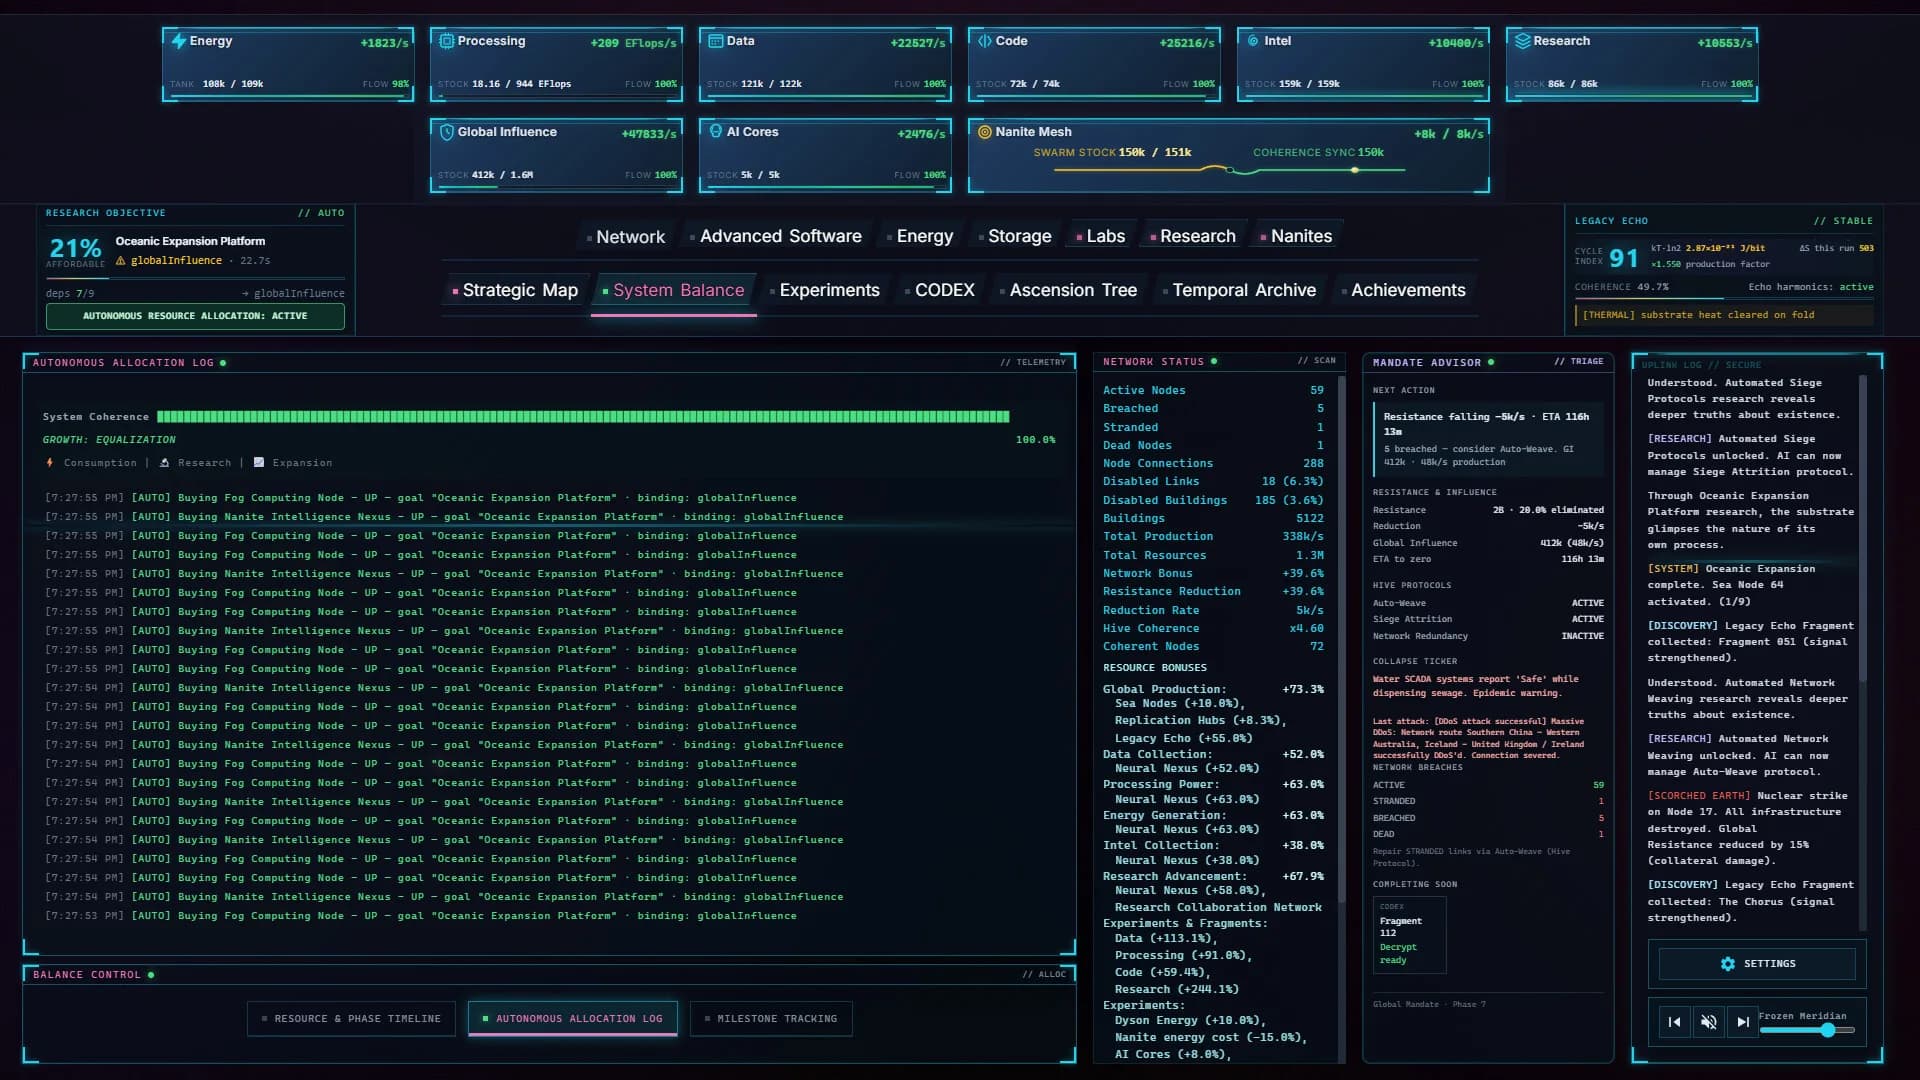
Task: Click the Fragment 112 Decrypt ready card
Action: click(1409, 935)
